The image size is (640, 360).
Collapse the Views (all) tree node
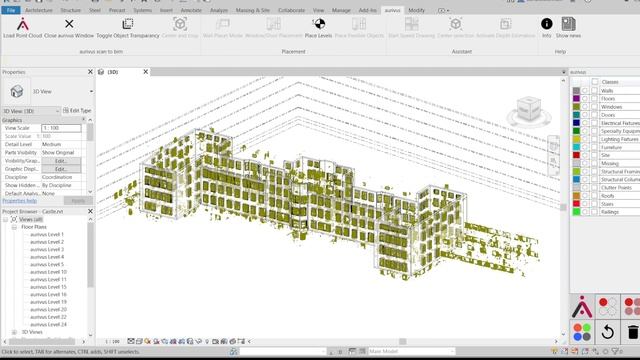coord(6,220)
